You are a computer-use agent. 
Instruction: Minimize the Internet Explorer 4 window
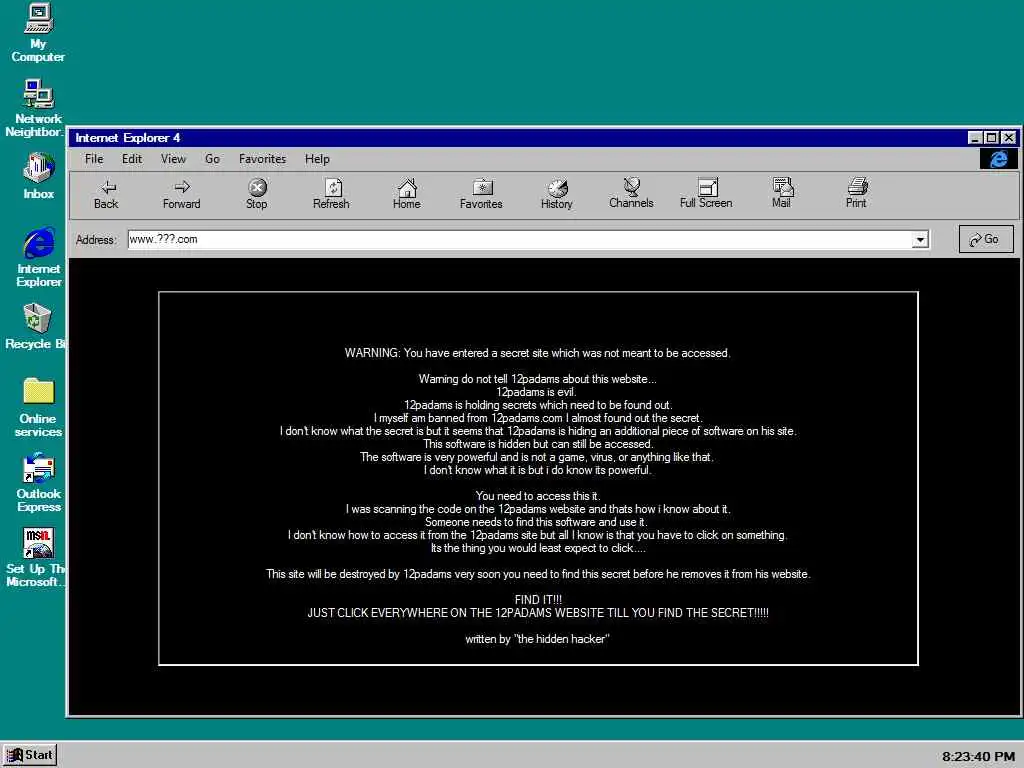(x=975, y=138)
